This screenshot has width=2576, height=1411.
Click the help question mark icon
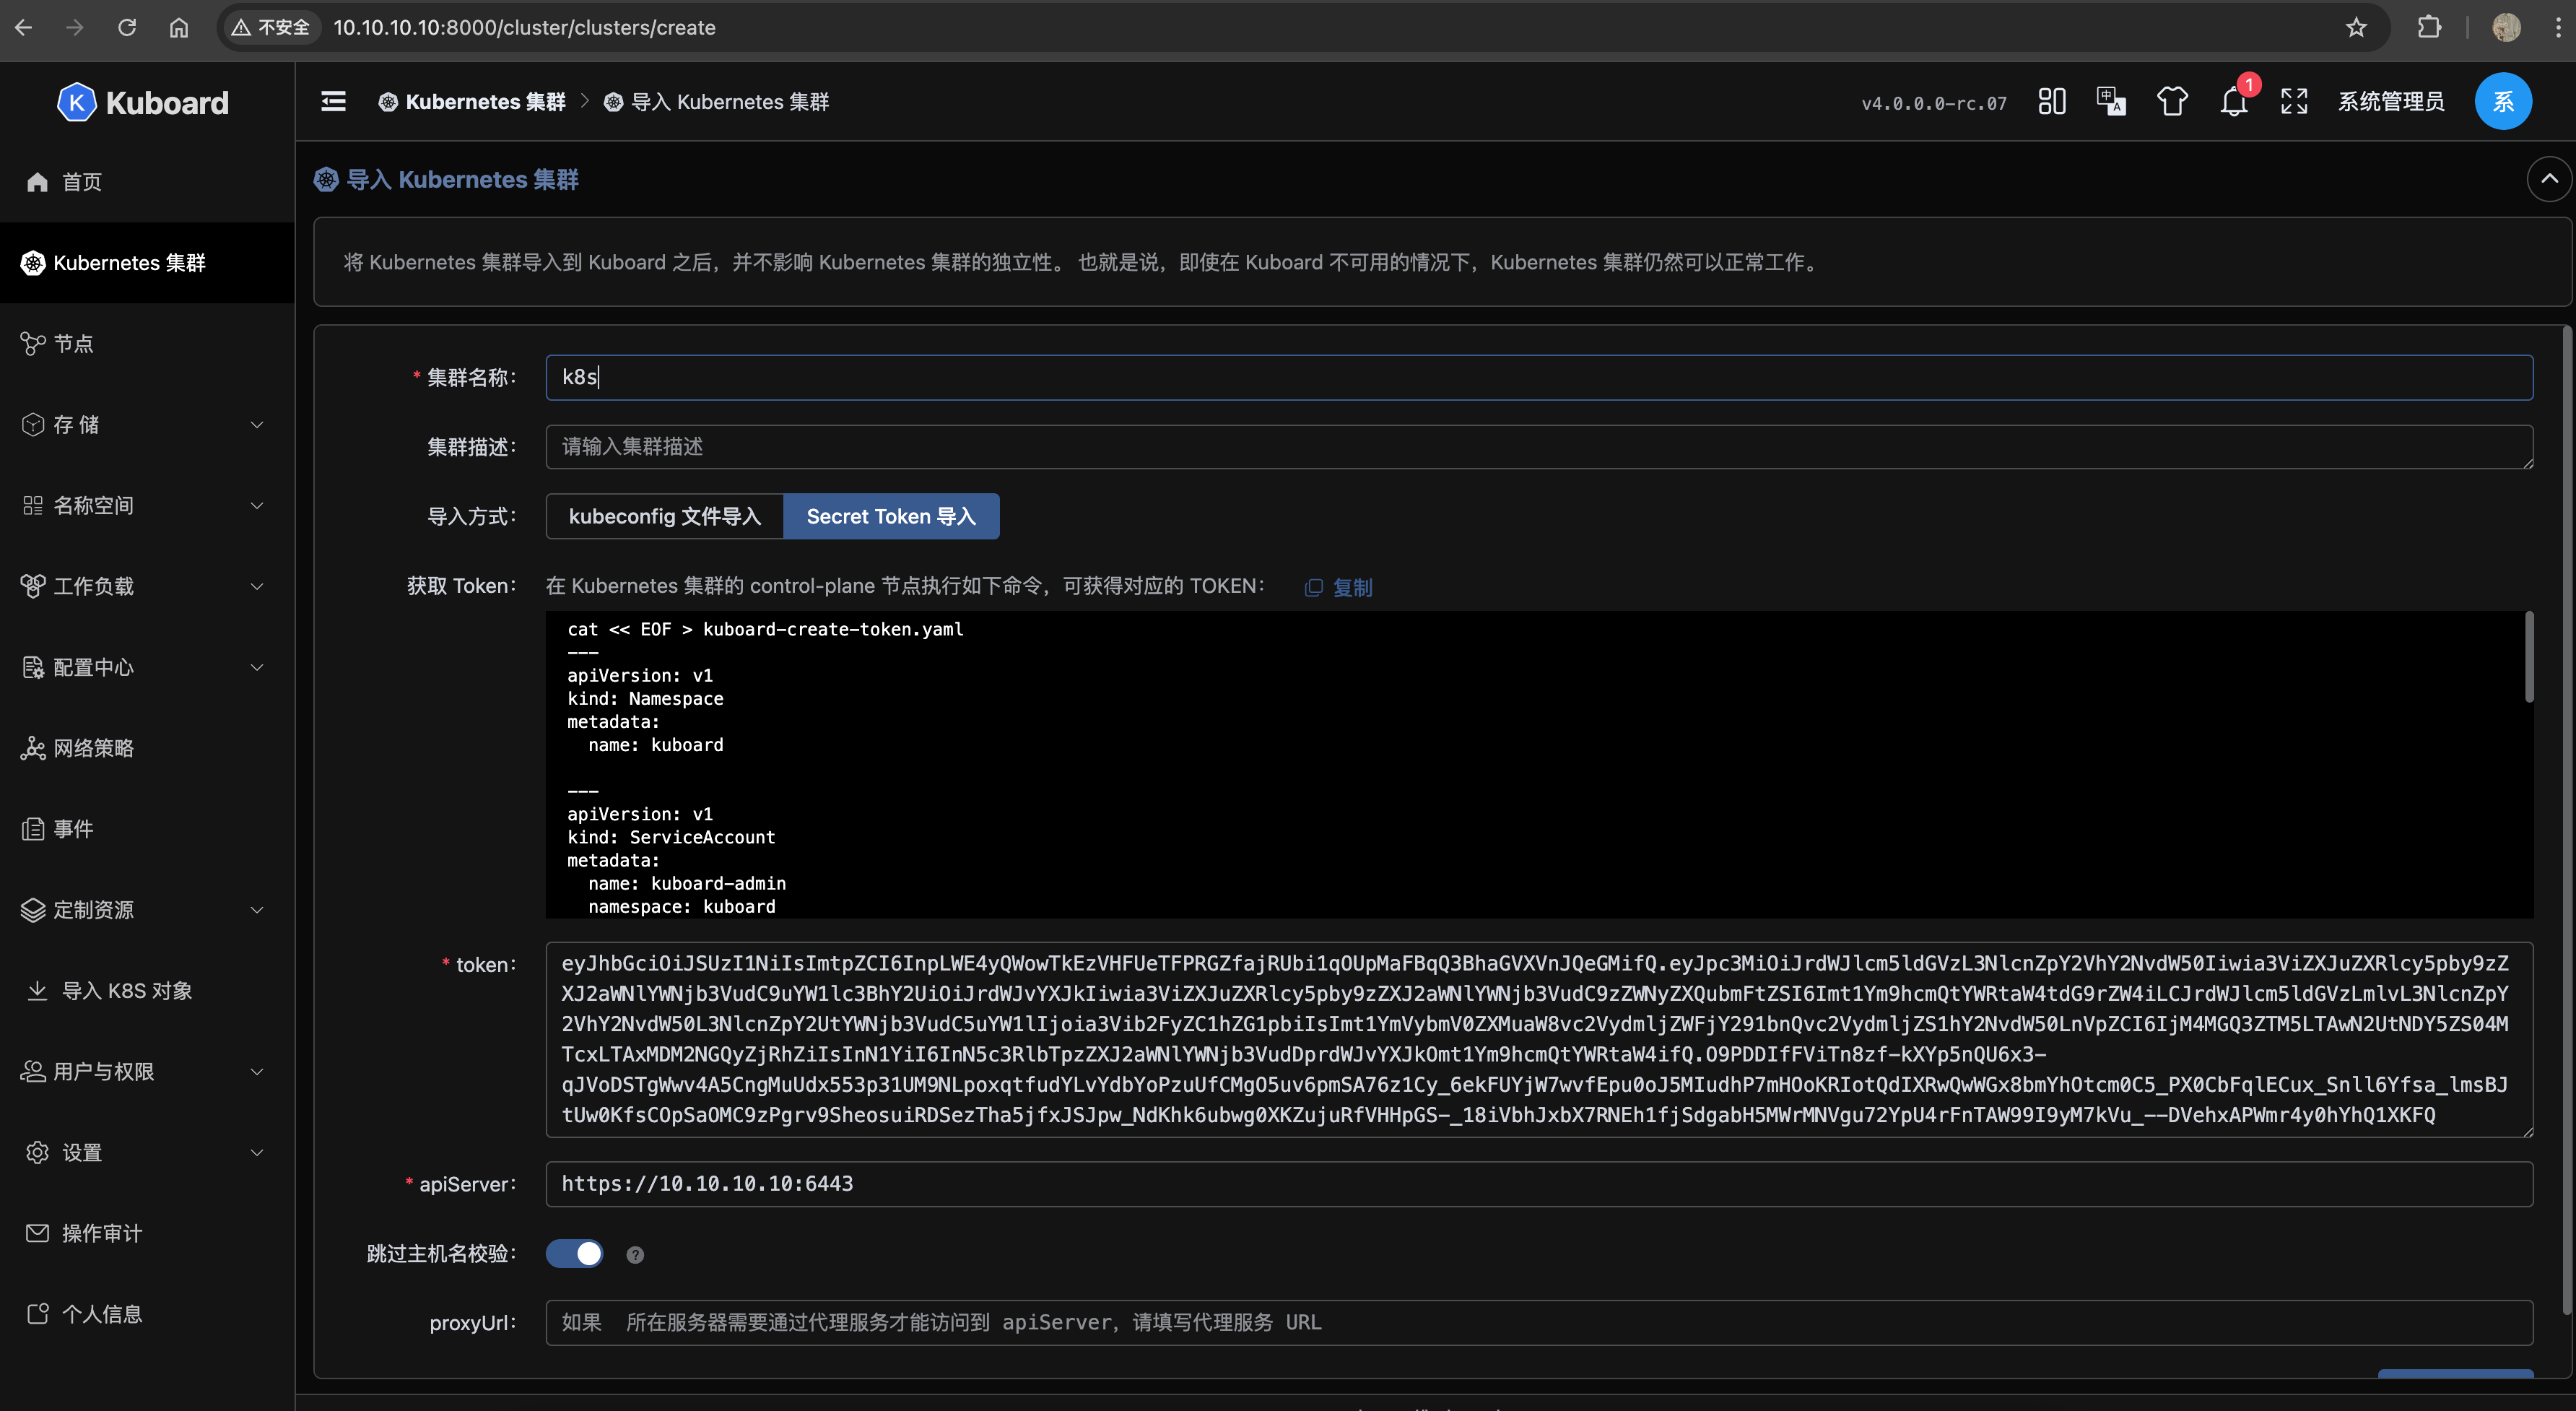pyautogui.click(x=635, y=1254)
